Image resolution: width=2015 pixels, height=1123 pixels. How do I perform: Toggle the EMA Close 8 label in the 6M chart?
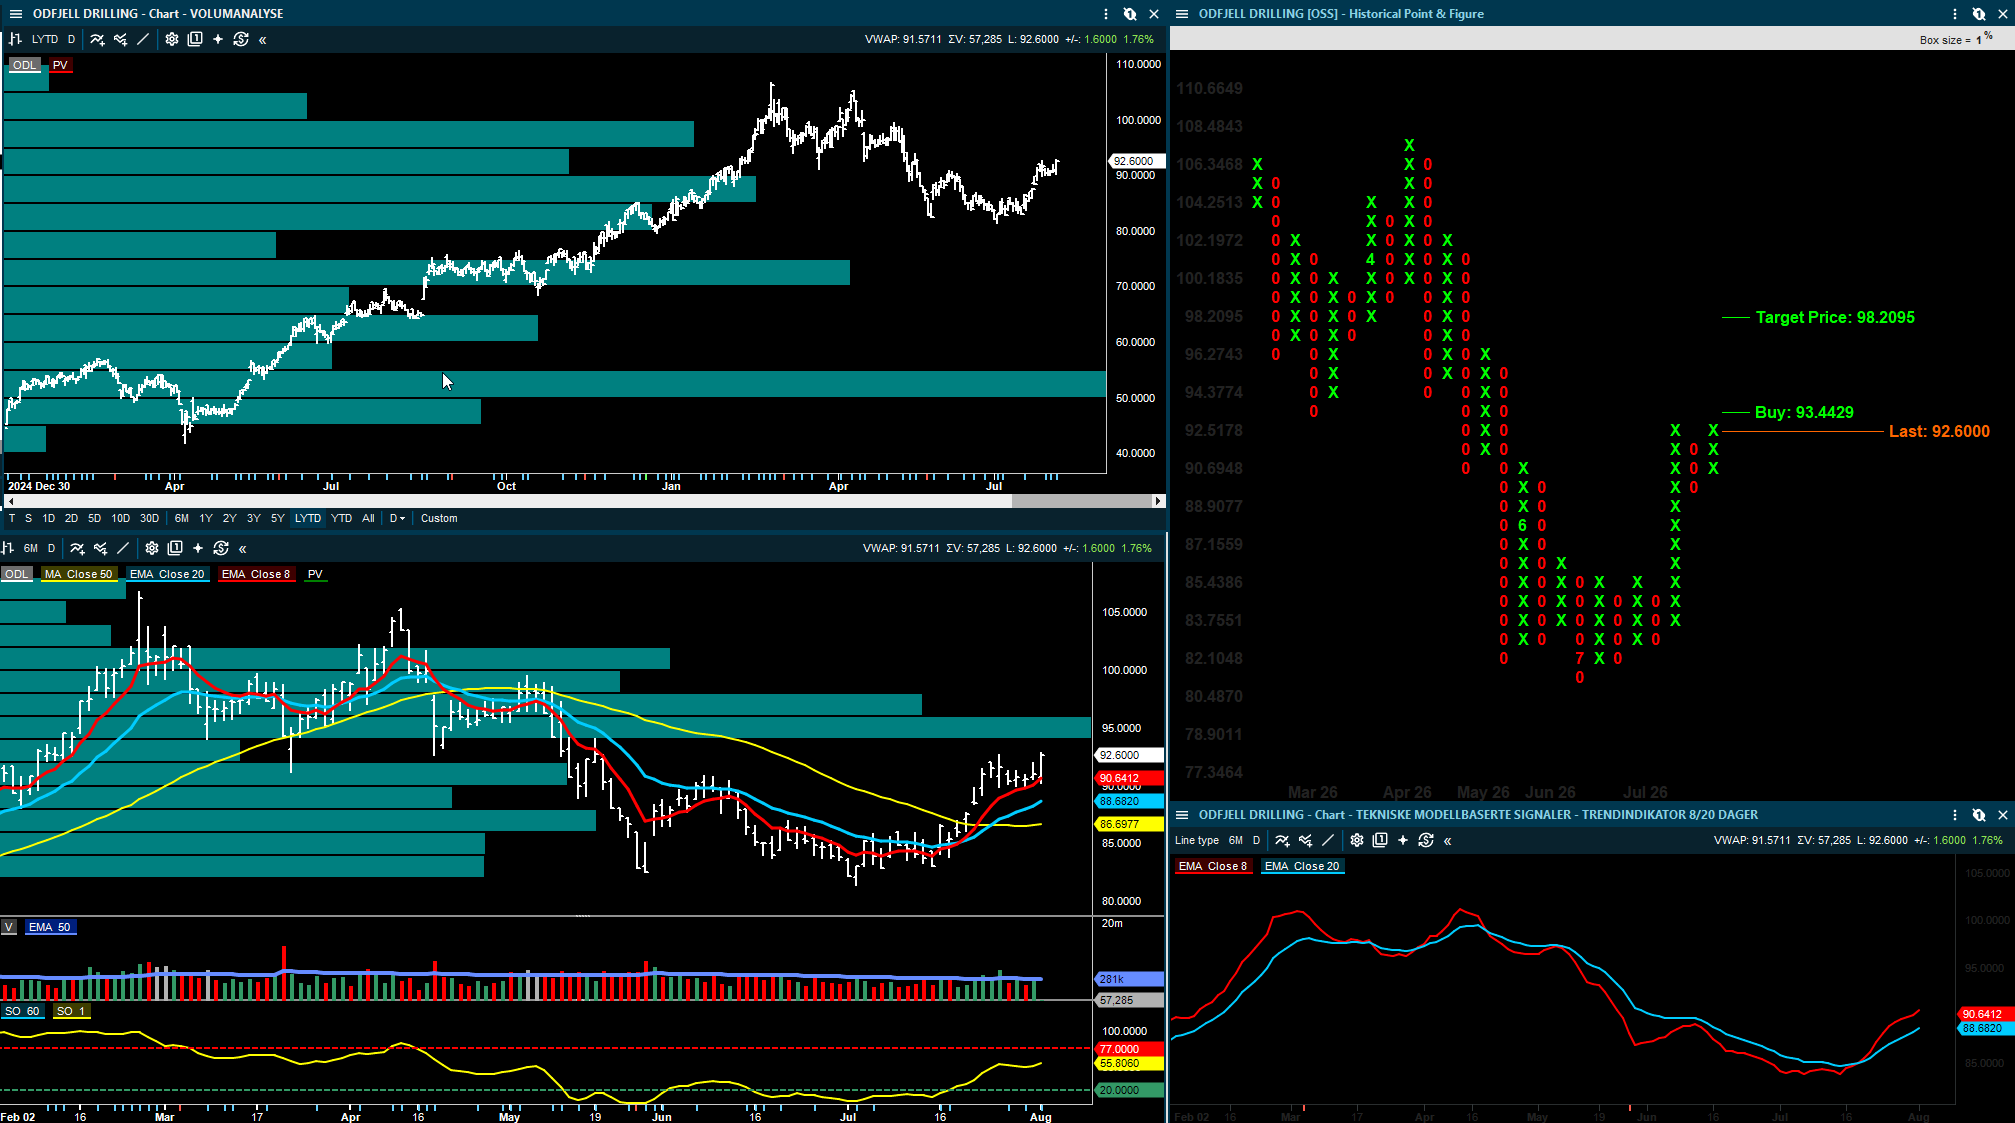pos(256,574)
